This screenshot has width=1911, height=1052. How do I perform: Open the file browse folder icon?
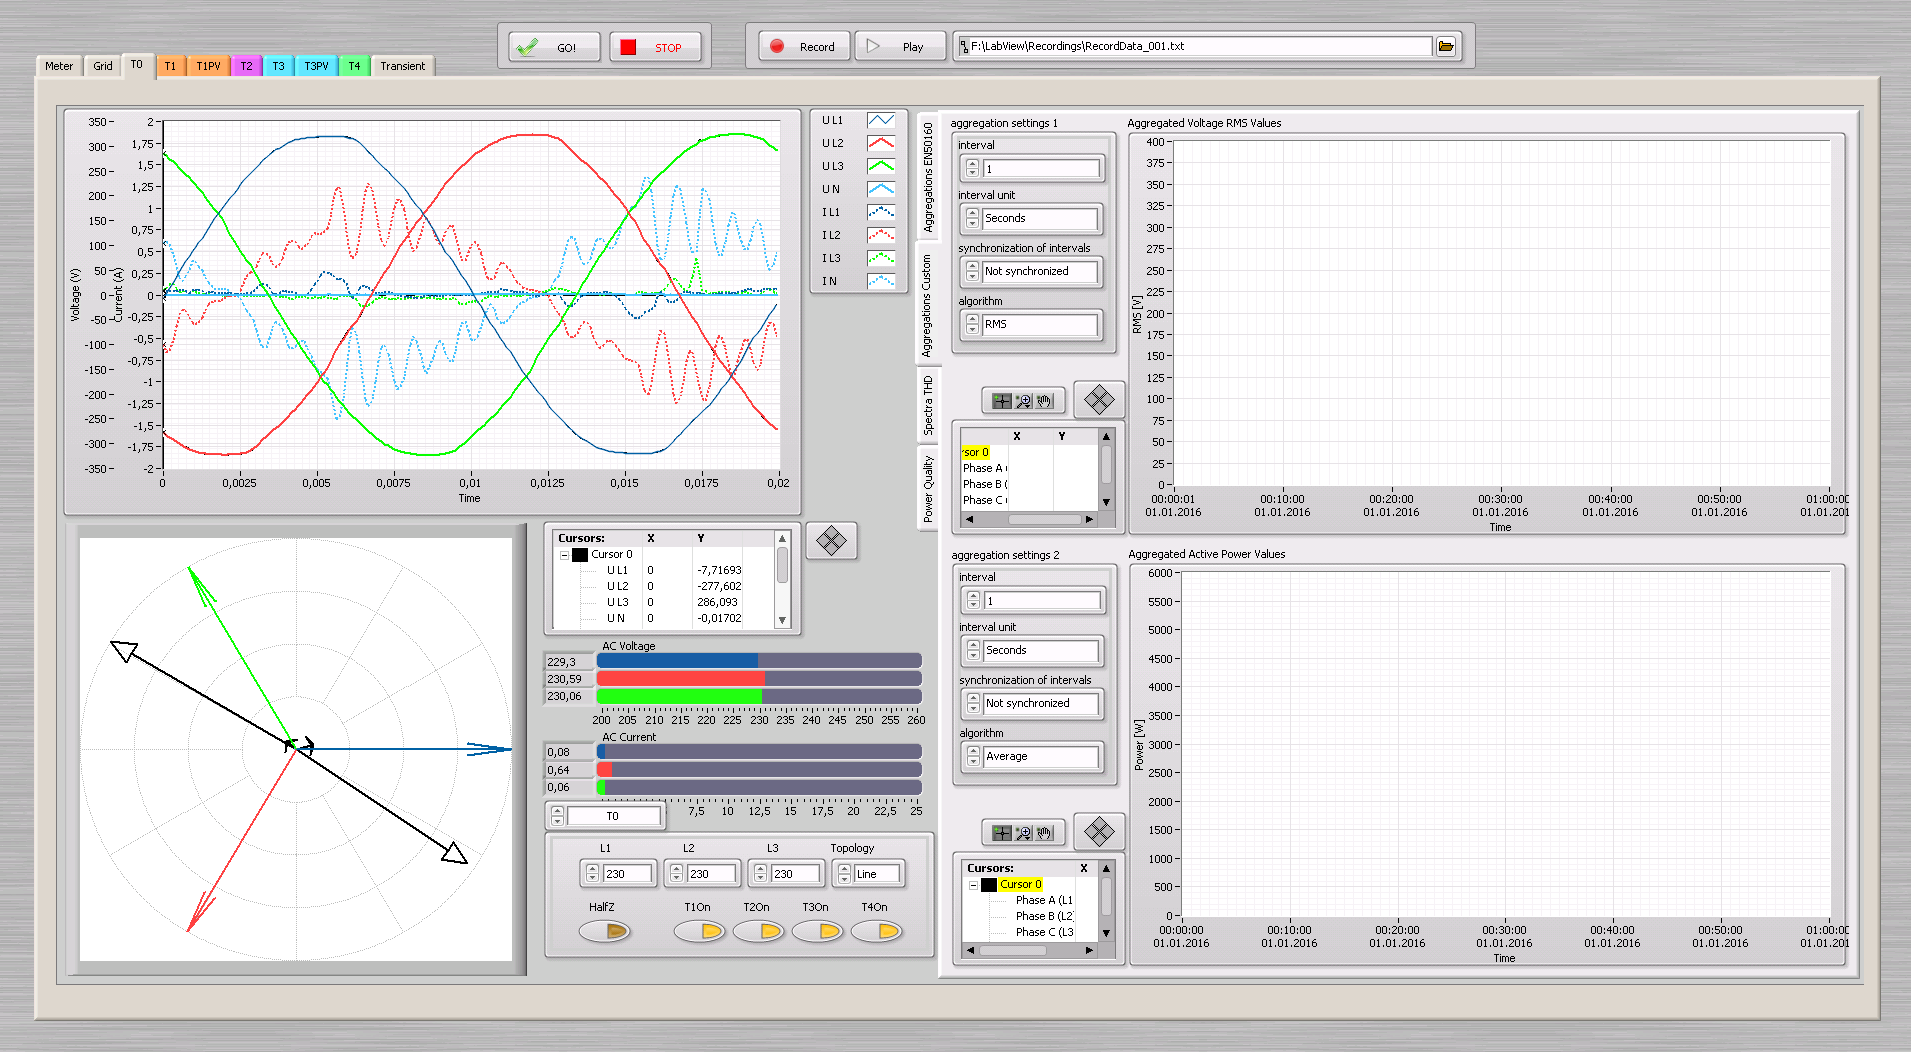pos(1446,46)
